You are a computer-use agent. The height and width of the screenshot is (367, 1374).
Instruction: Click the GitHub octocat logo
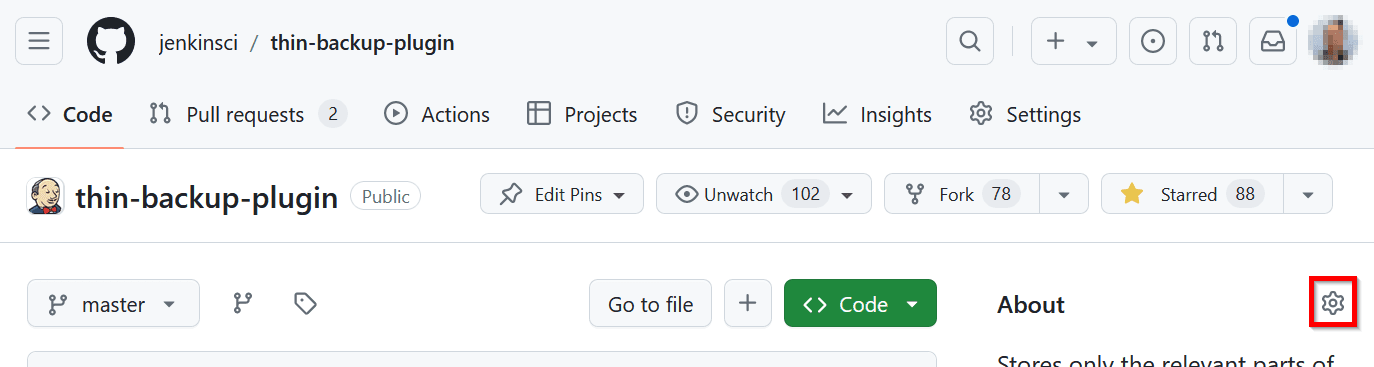point(111,41)
